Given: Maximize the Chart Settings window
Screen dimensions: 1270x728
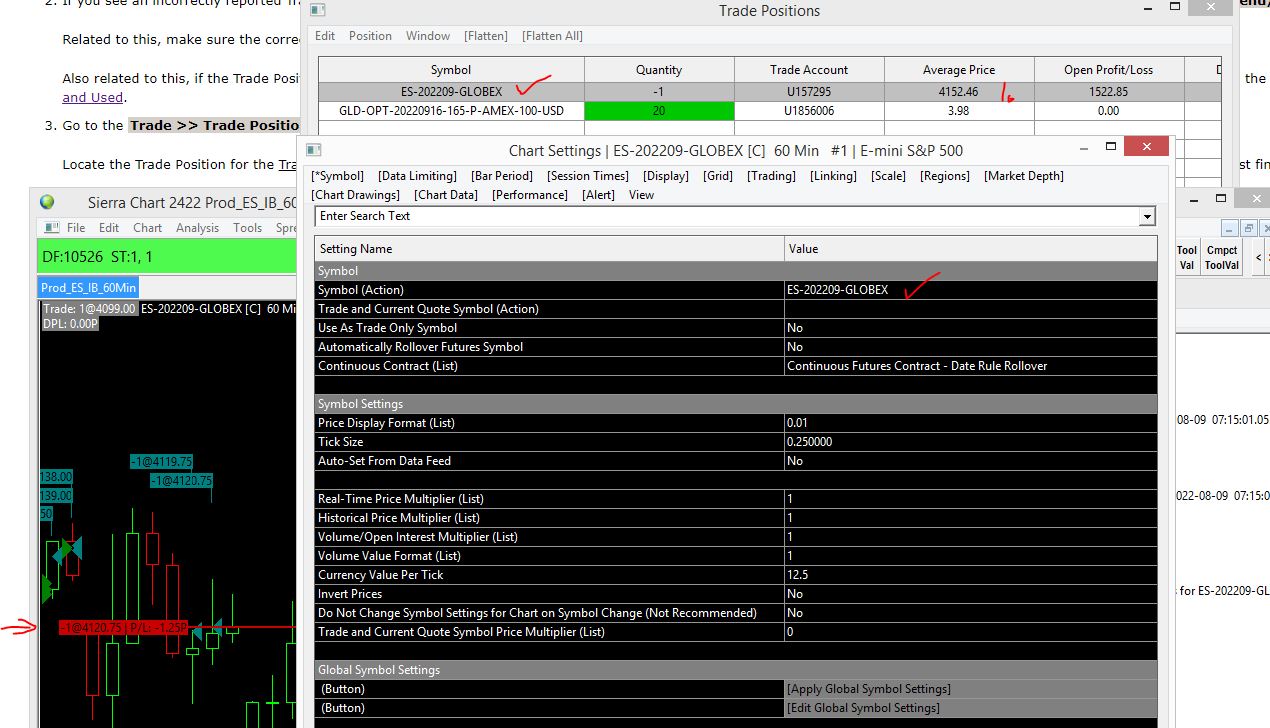Looking at the screenshot, I should click(x=1110, y=147).
